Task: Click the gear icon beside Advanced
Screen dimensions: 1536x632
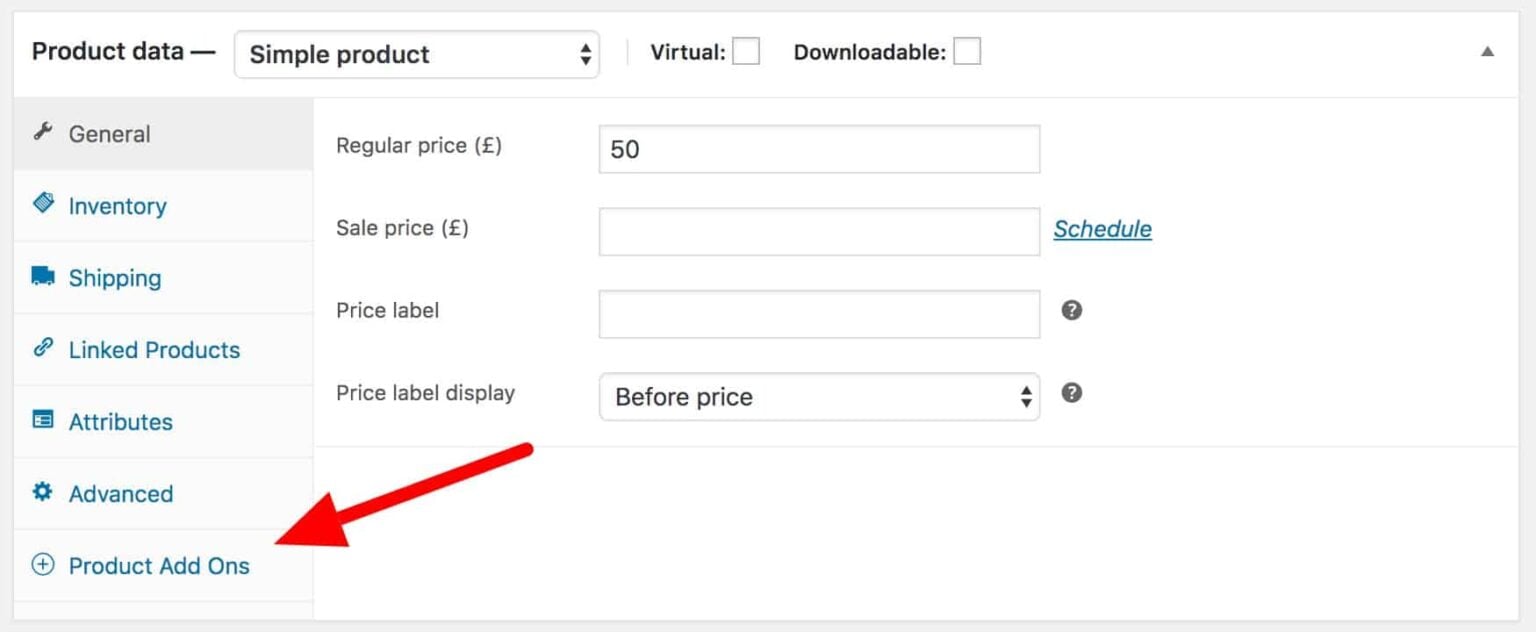Action: click(43, 492)
